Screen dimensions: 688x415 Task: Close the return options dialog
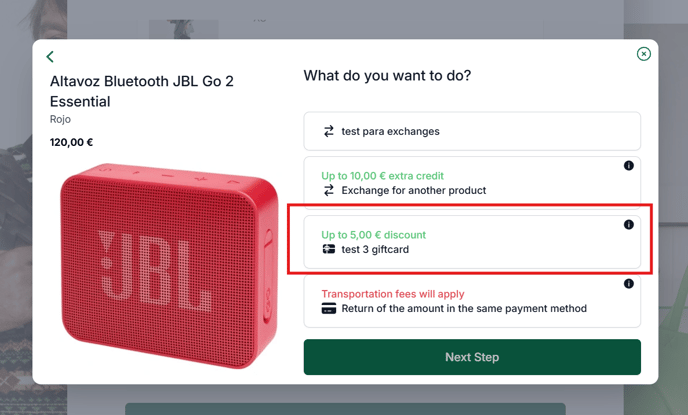tap(643, 54)
